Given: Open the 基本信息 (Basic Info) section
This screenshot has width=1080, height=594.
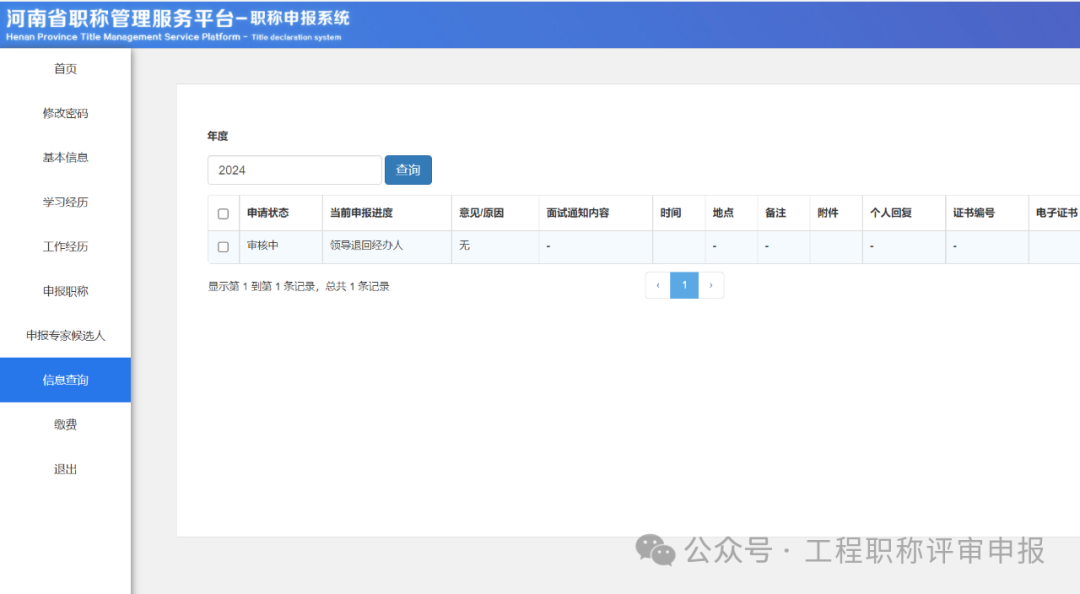Looking at the screenshot, I should tap(66, 157).
